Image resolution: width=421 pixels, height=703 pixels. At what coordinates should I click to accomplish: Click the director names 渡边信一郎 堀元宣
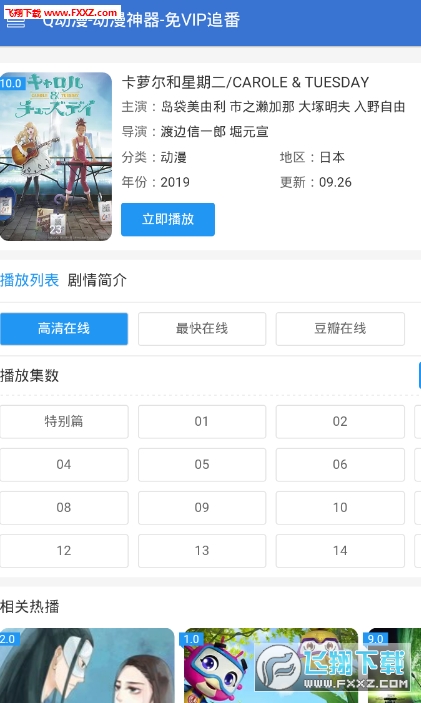[215, 132]
